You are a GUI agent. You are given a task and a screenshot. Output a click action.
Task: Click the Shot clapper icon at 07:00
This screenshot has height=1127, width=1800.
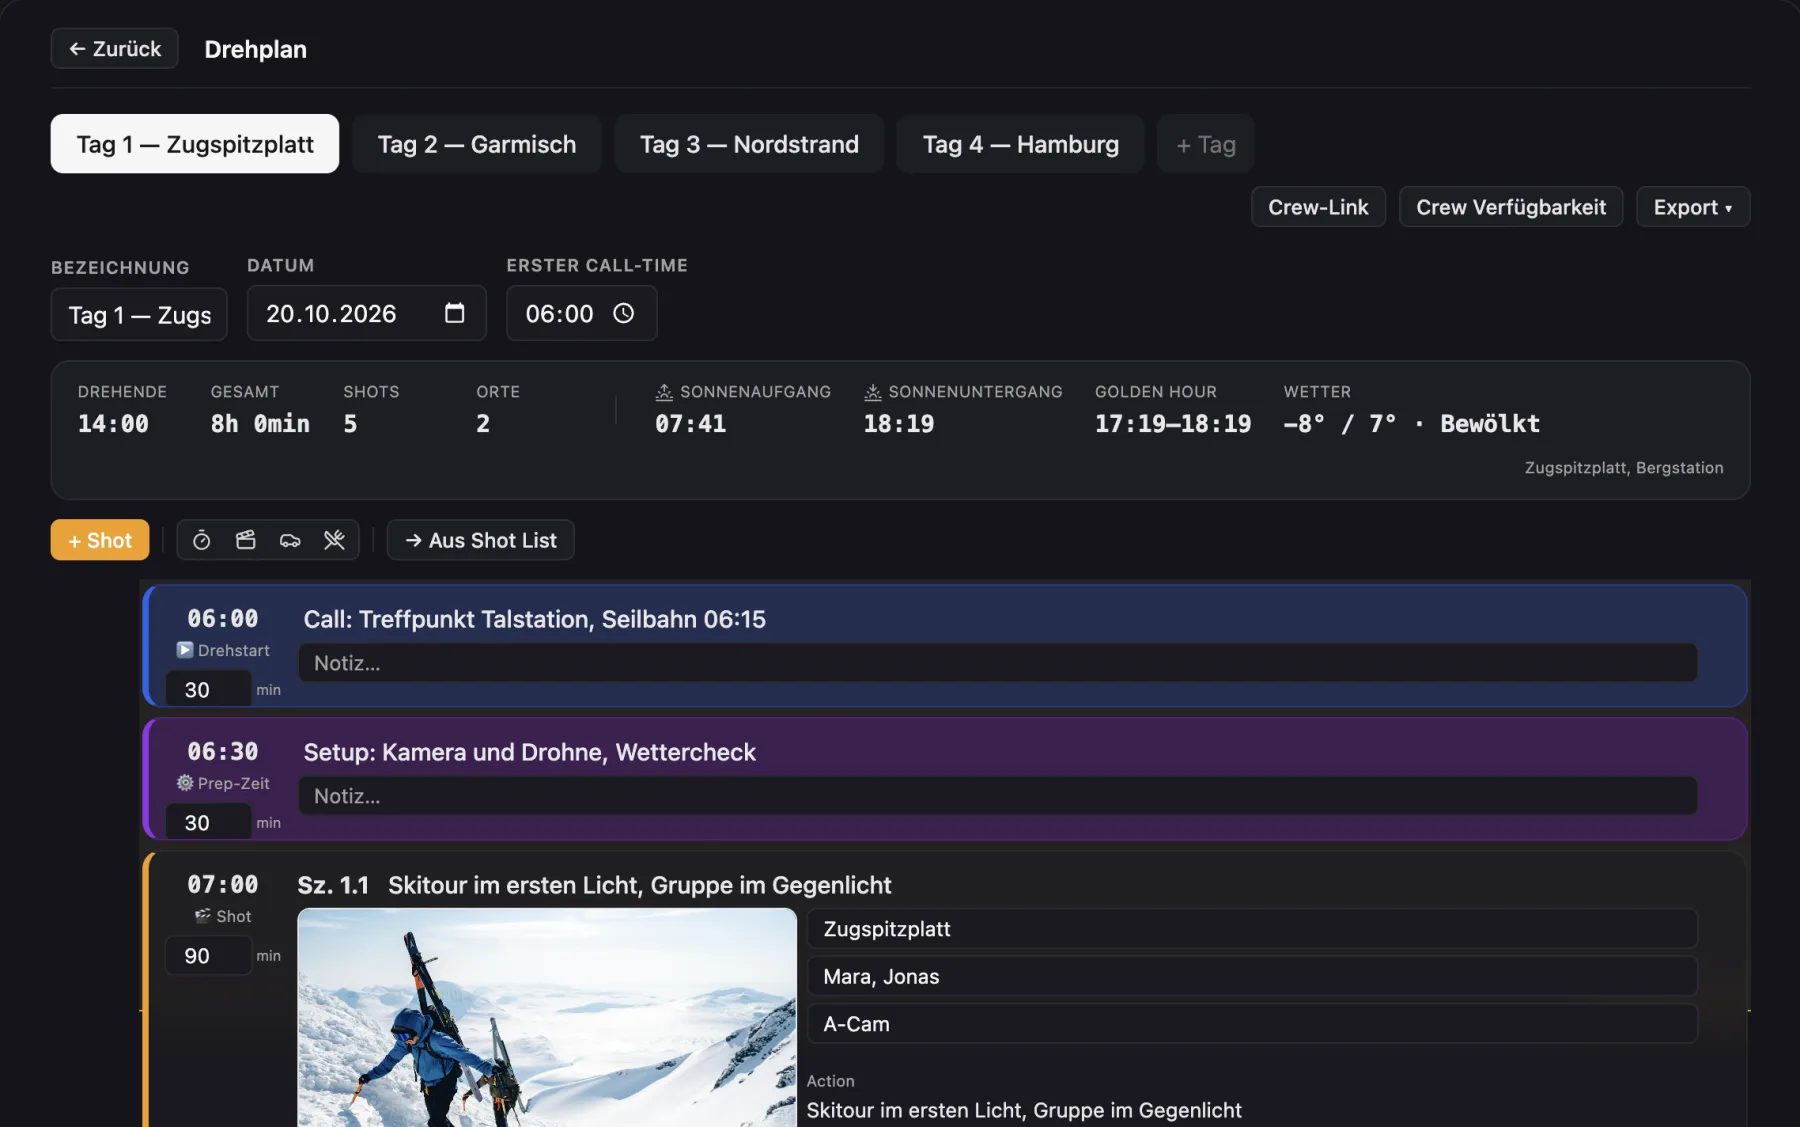pyautogui.click(x=203, y=915)
